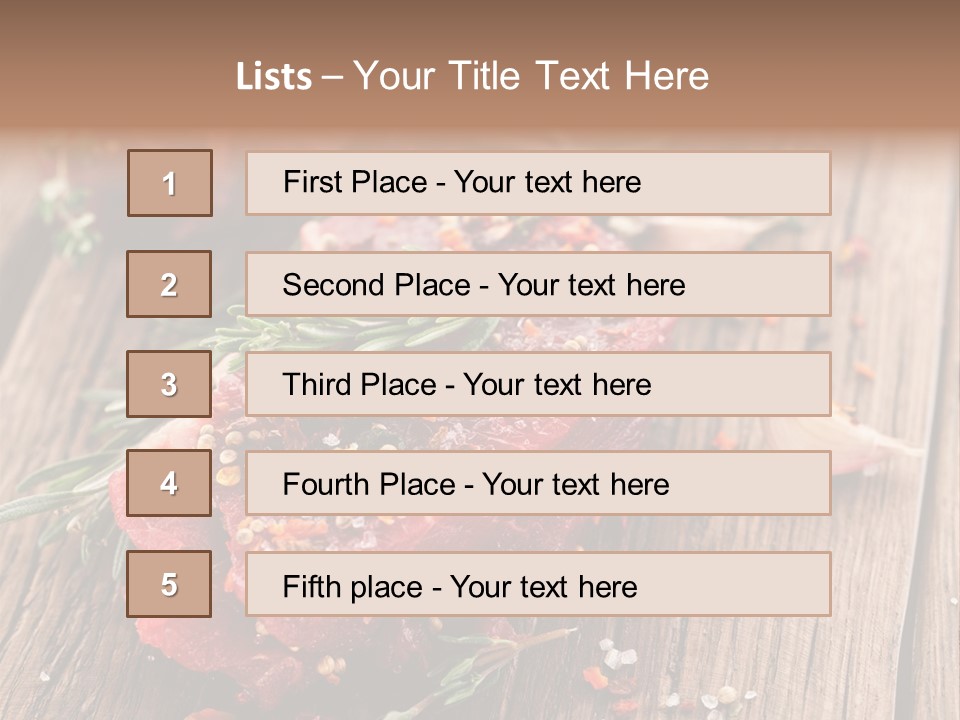Select the Second Place text box

(x=538, y=284)
